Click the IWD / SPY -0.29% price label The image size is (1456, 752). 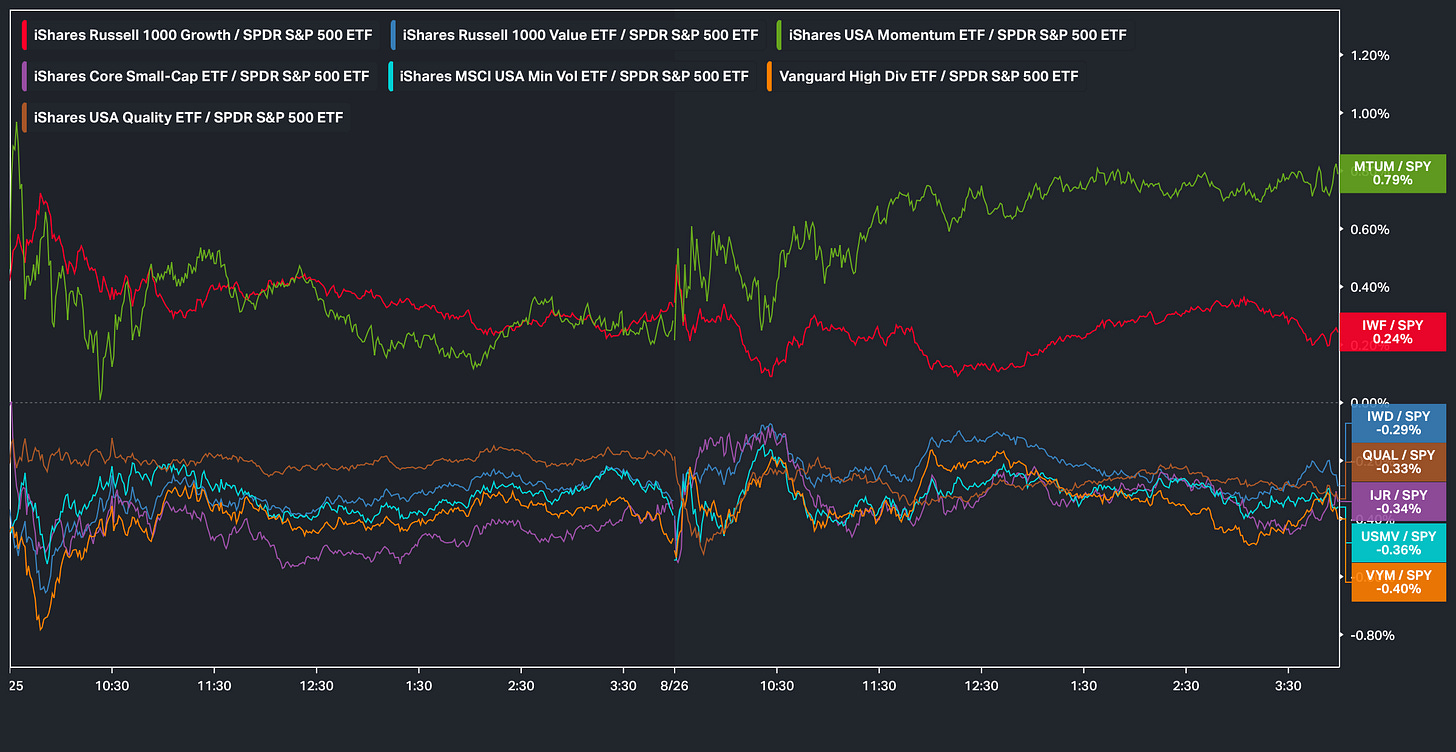(1398, 423)
